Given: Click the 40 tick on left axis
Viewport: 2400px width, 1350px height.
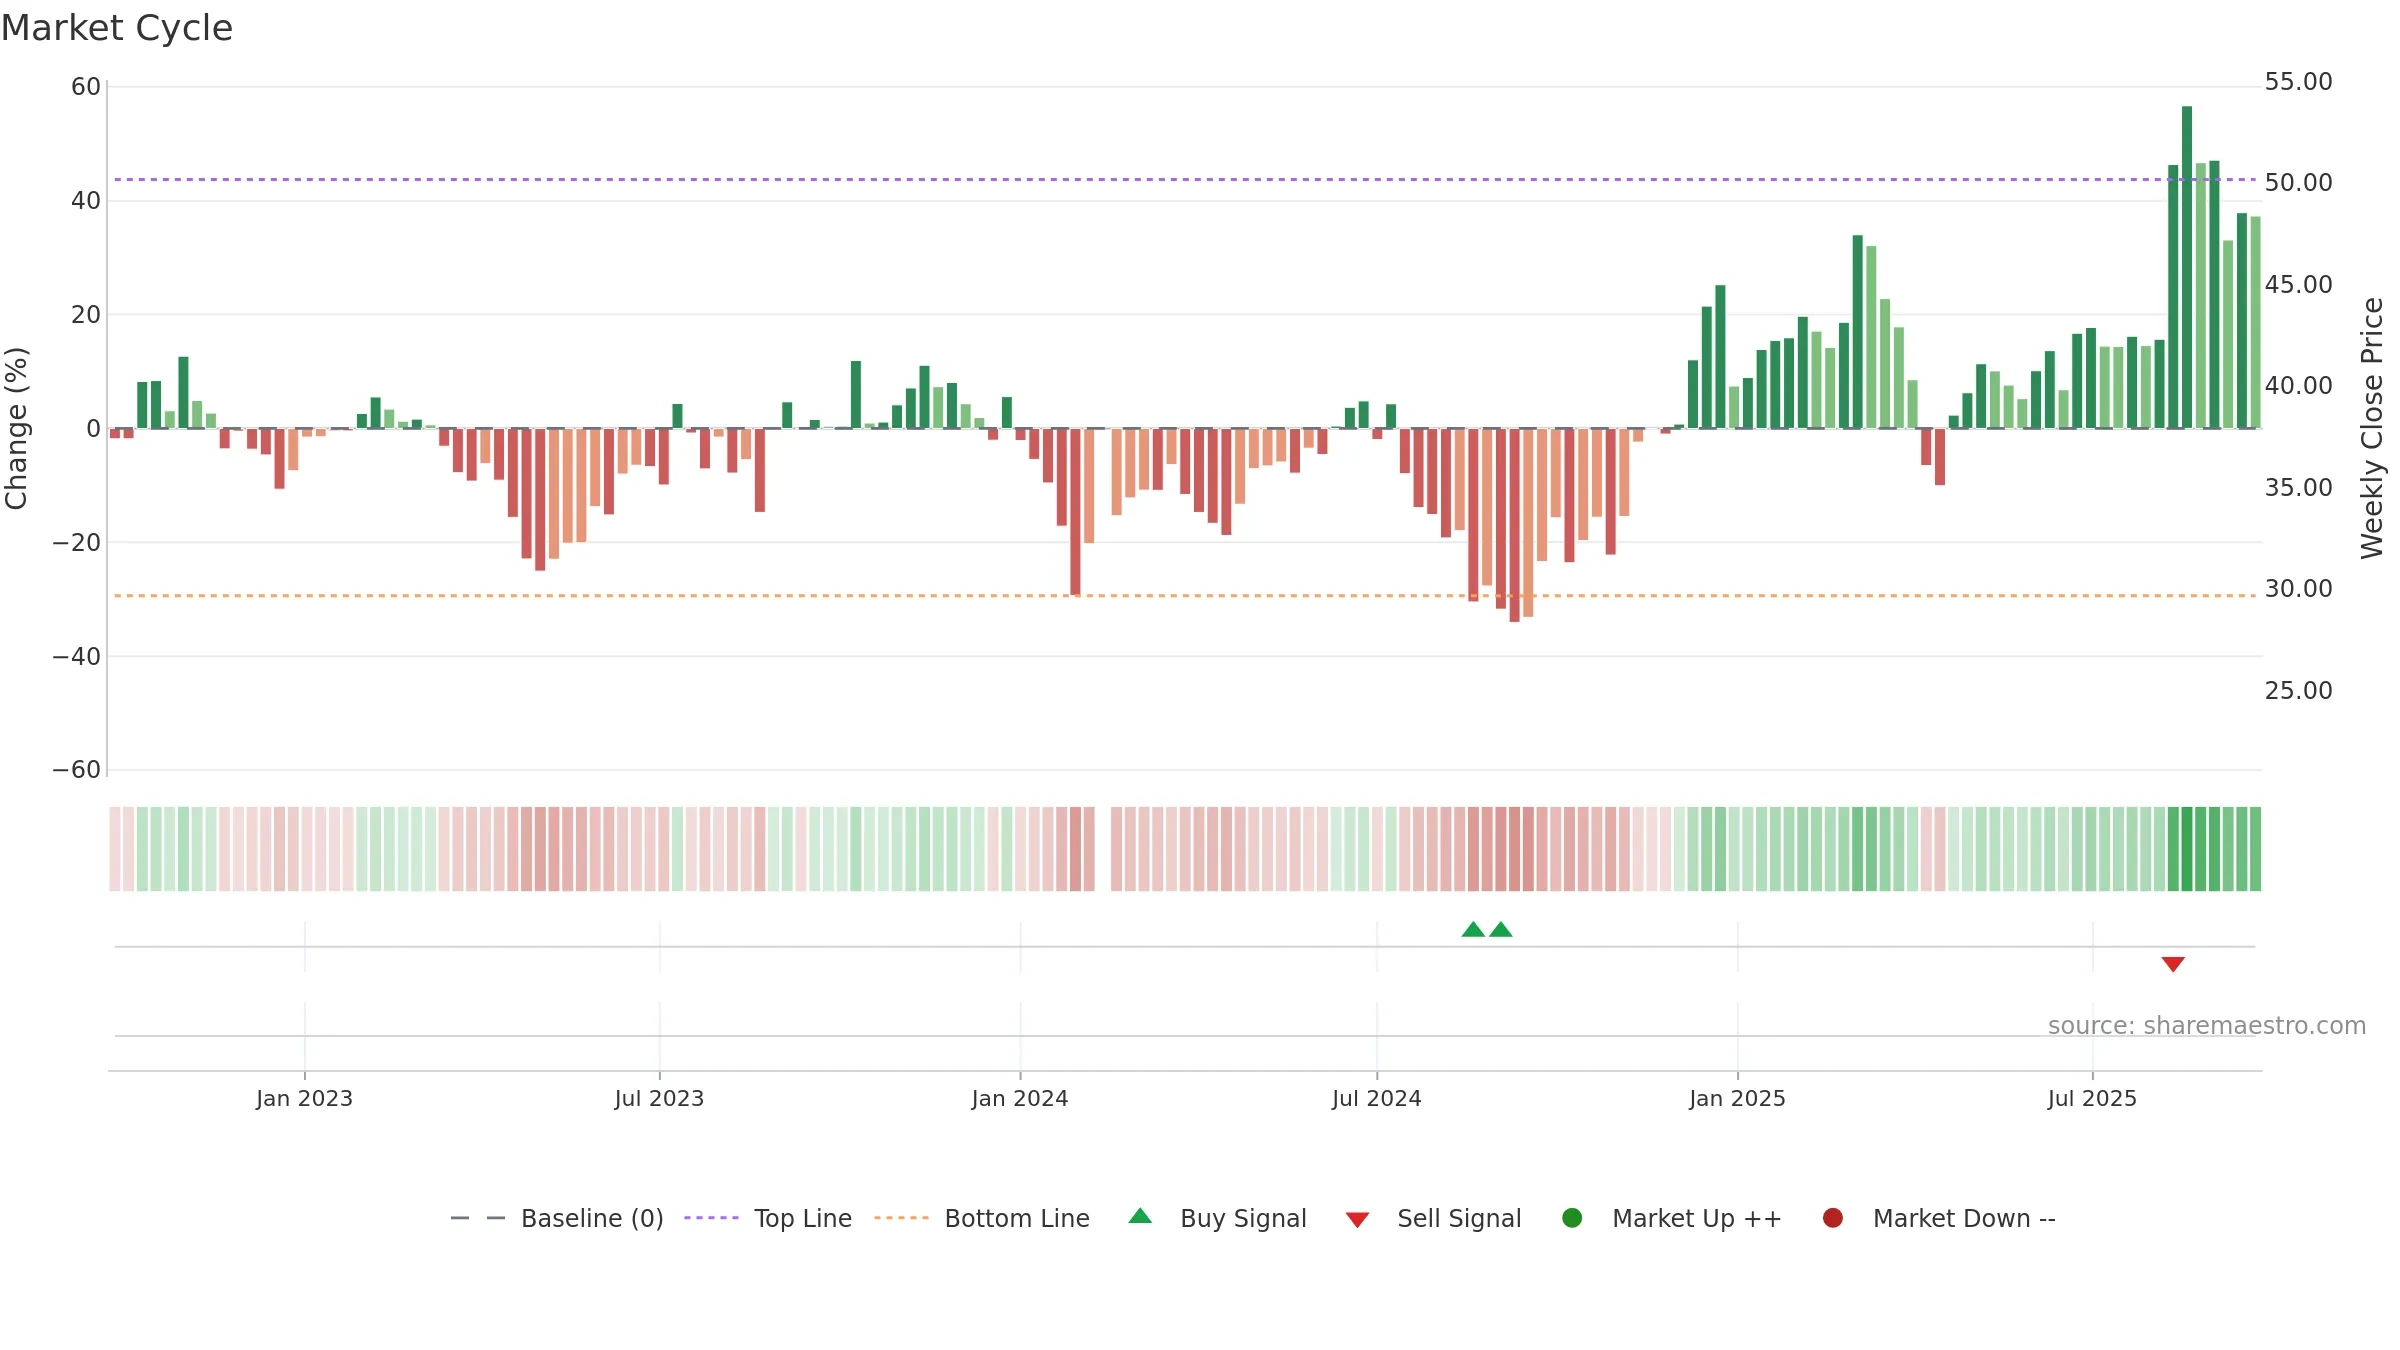Looking at the screenshot, I should [86, 201].
